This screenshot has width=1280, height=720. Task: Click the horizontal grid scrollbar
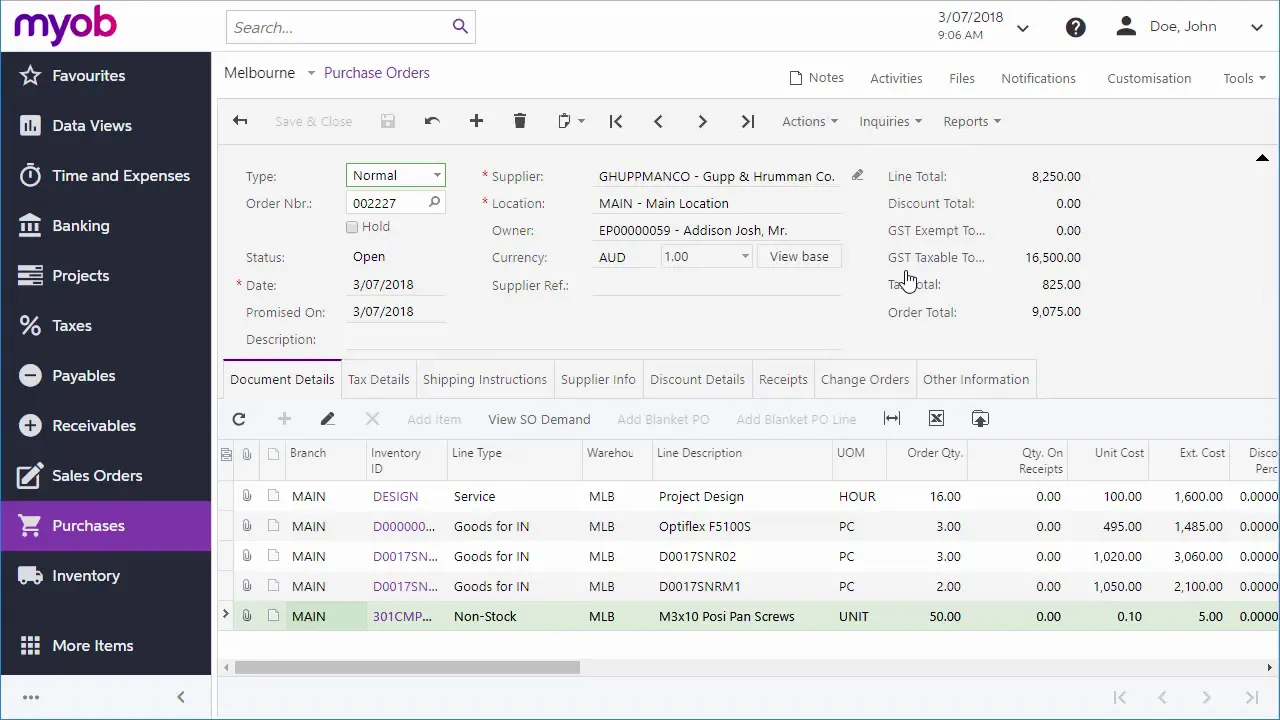click(406, 668)
